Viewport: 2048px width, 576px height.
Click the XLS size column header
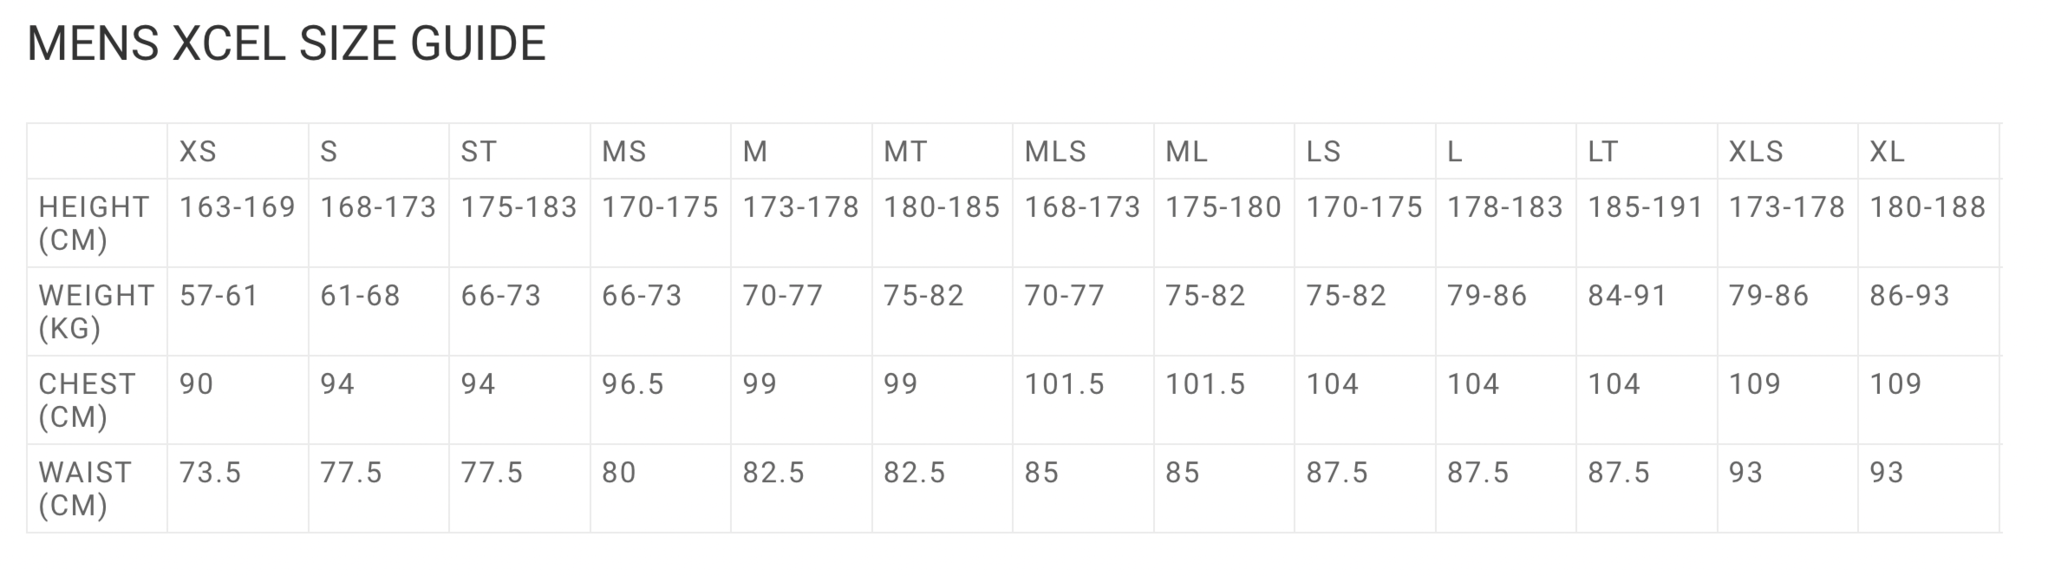1756,152
